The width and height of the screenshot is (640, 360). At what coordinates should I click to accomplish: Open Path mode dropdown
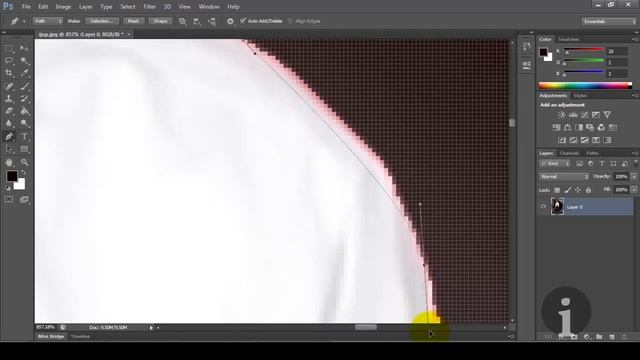pos(48,21)
